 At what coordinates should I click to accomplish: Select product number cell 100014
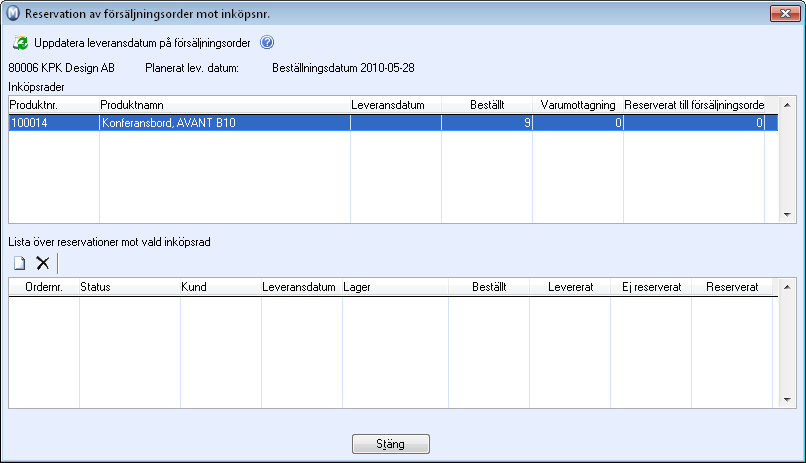point(54,123)
